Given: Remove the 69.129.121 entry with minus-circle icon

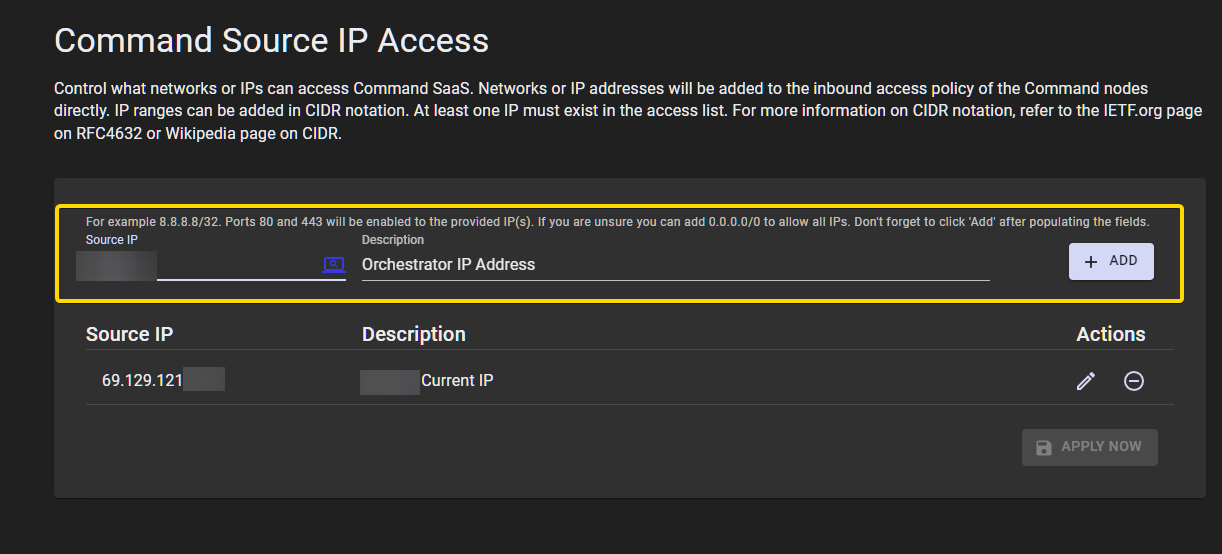Looking at the screenshot, I should (1134, 381).
